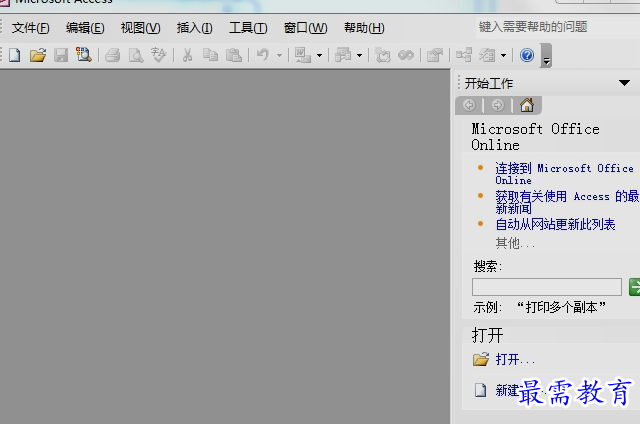Open the 工具(T) menu
Image resolution: width=640 pixels, height=424 pixels.
tap(248, 28)
